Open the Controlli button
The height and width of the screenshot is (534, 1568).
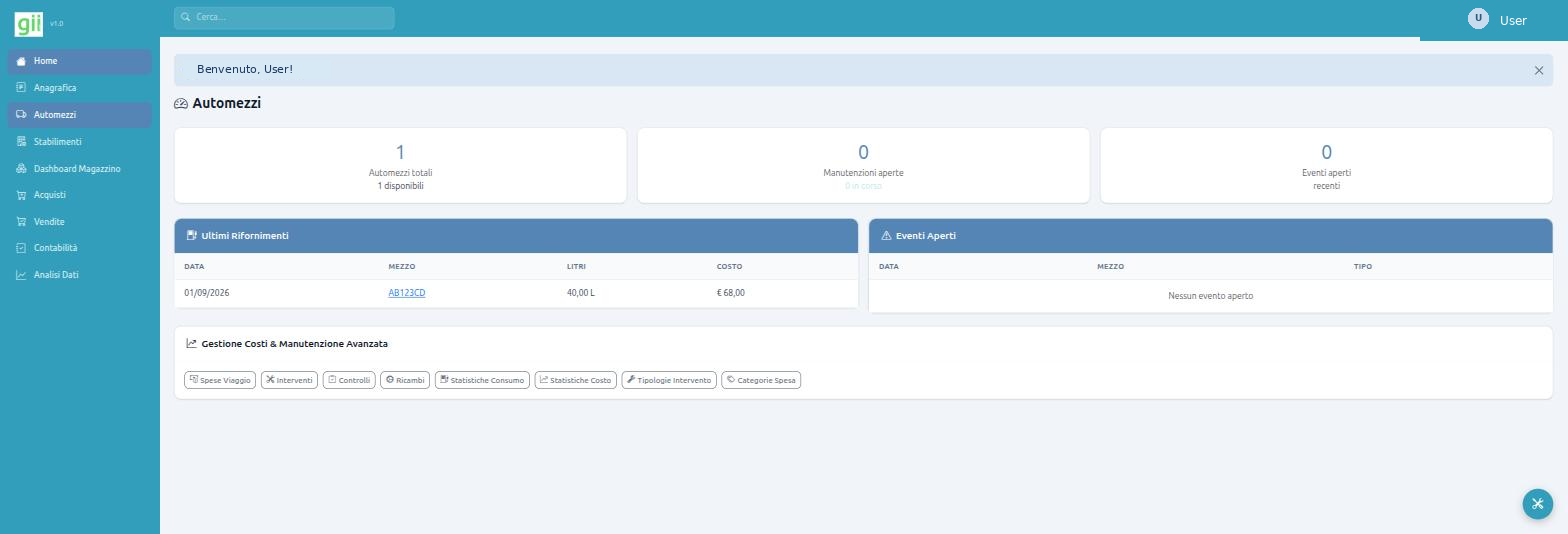(349, 380)
